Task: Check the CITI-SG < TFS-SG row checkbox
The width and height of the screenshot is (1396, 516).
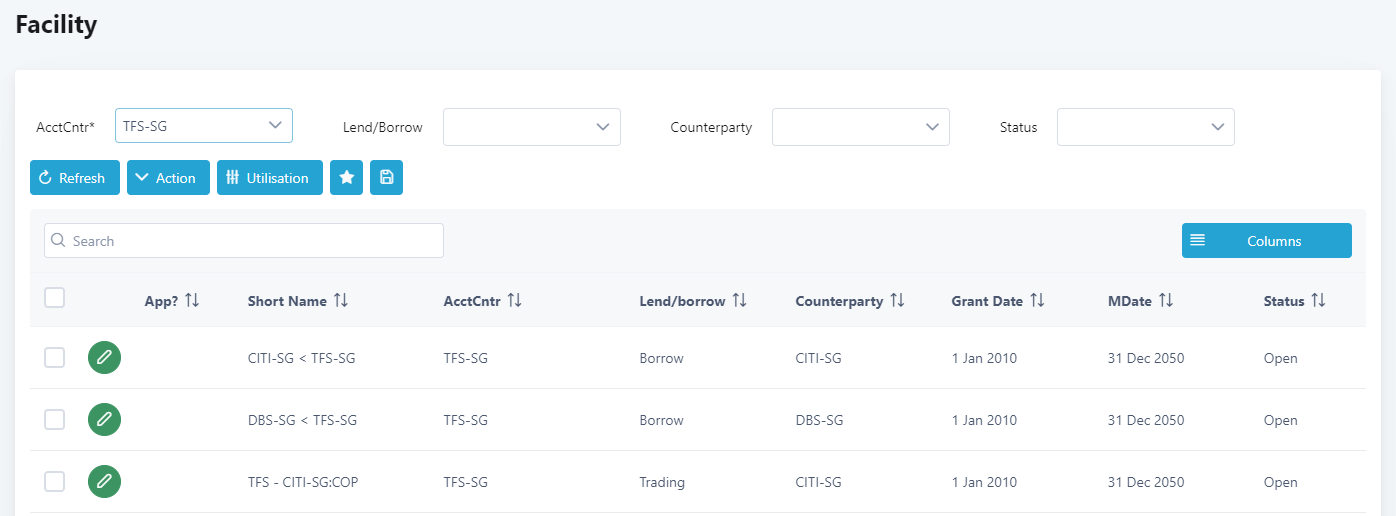Action: click(55, 358)
